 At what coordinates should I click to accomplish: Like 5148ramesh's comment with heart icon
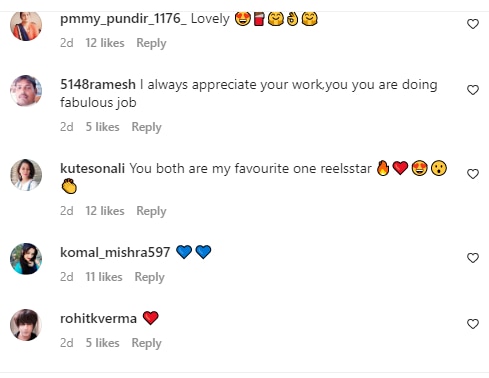[473, 90]
